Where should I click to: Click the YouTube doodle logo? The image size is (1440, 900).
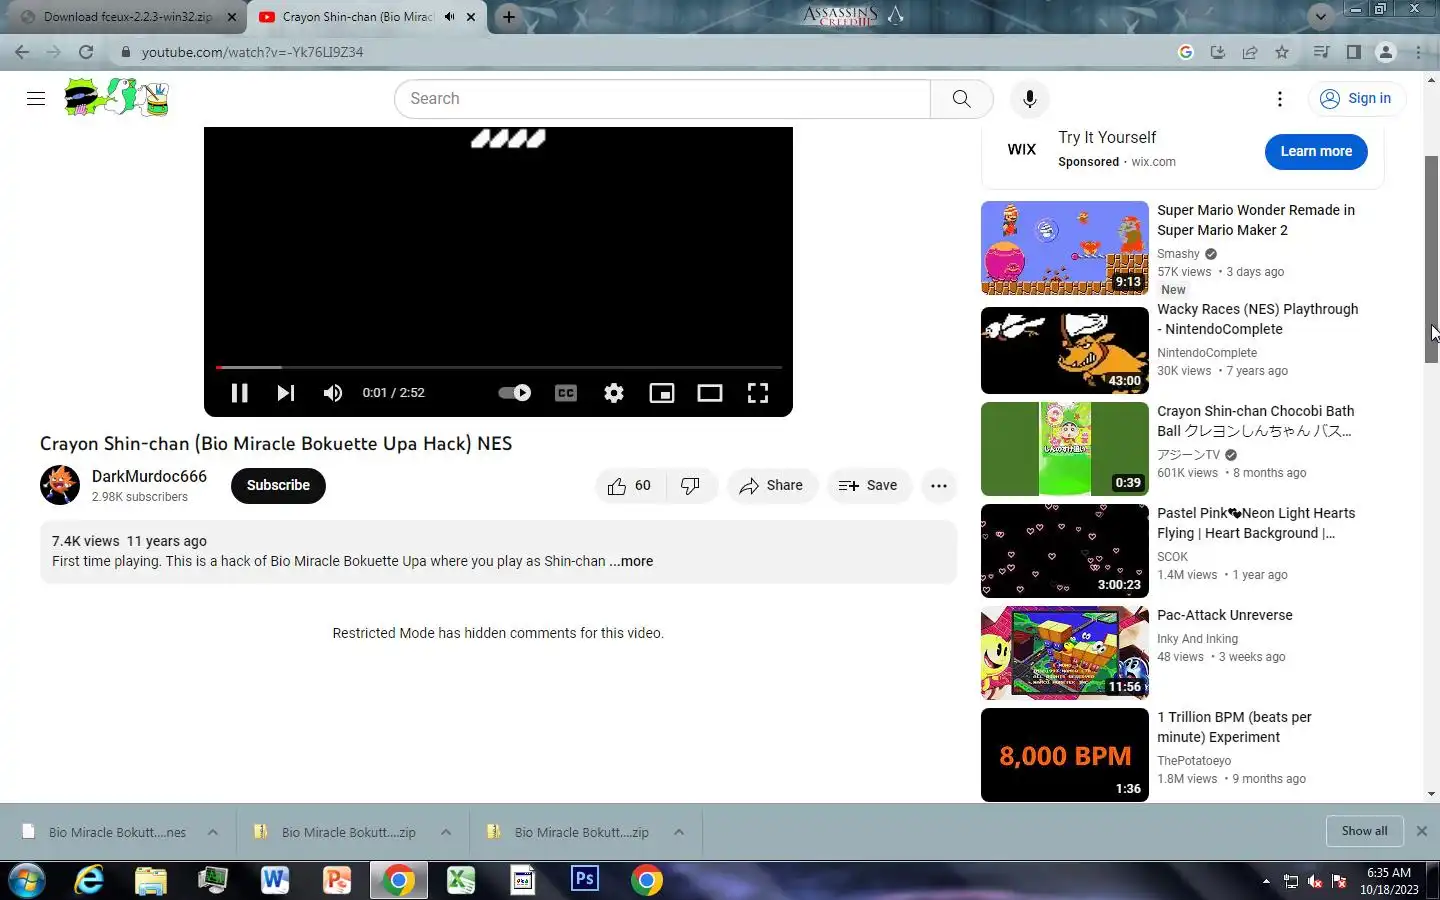tap(117, 98)
